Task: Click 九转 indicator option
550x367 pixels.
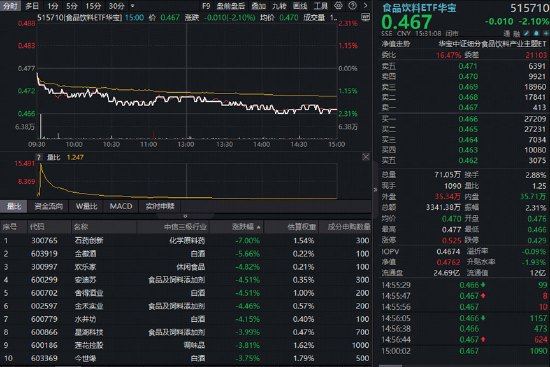Action: pyautogui.click(x=279, y=6)
